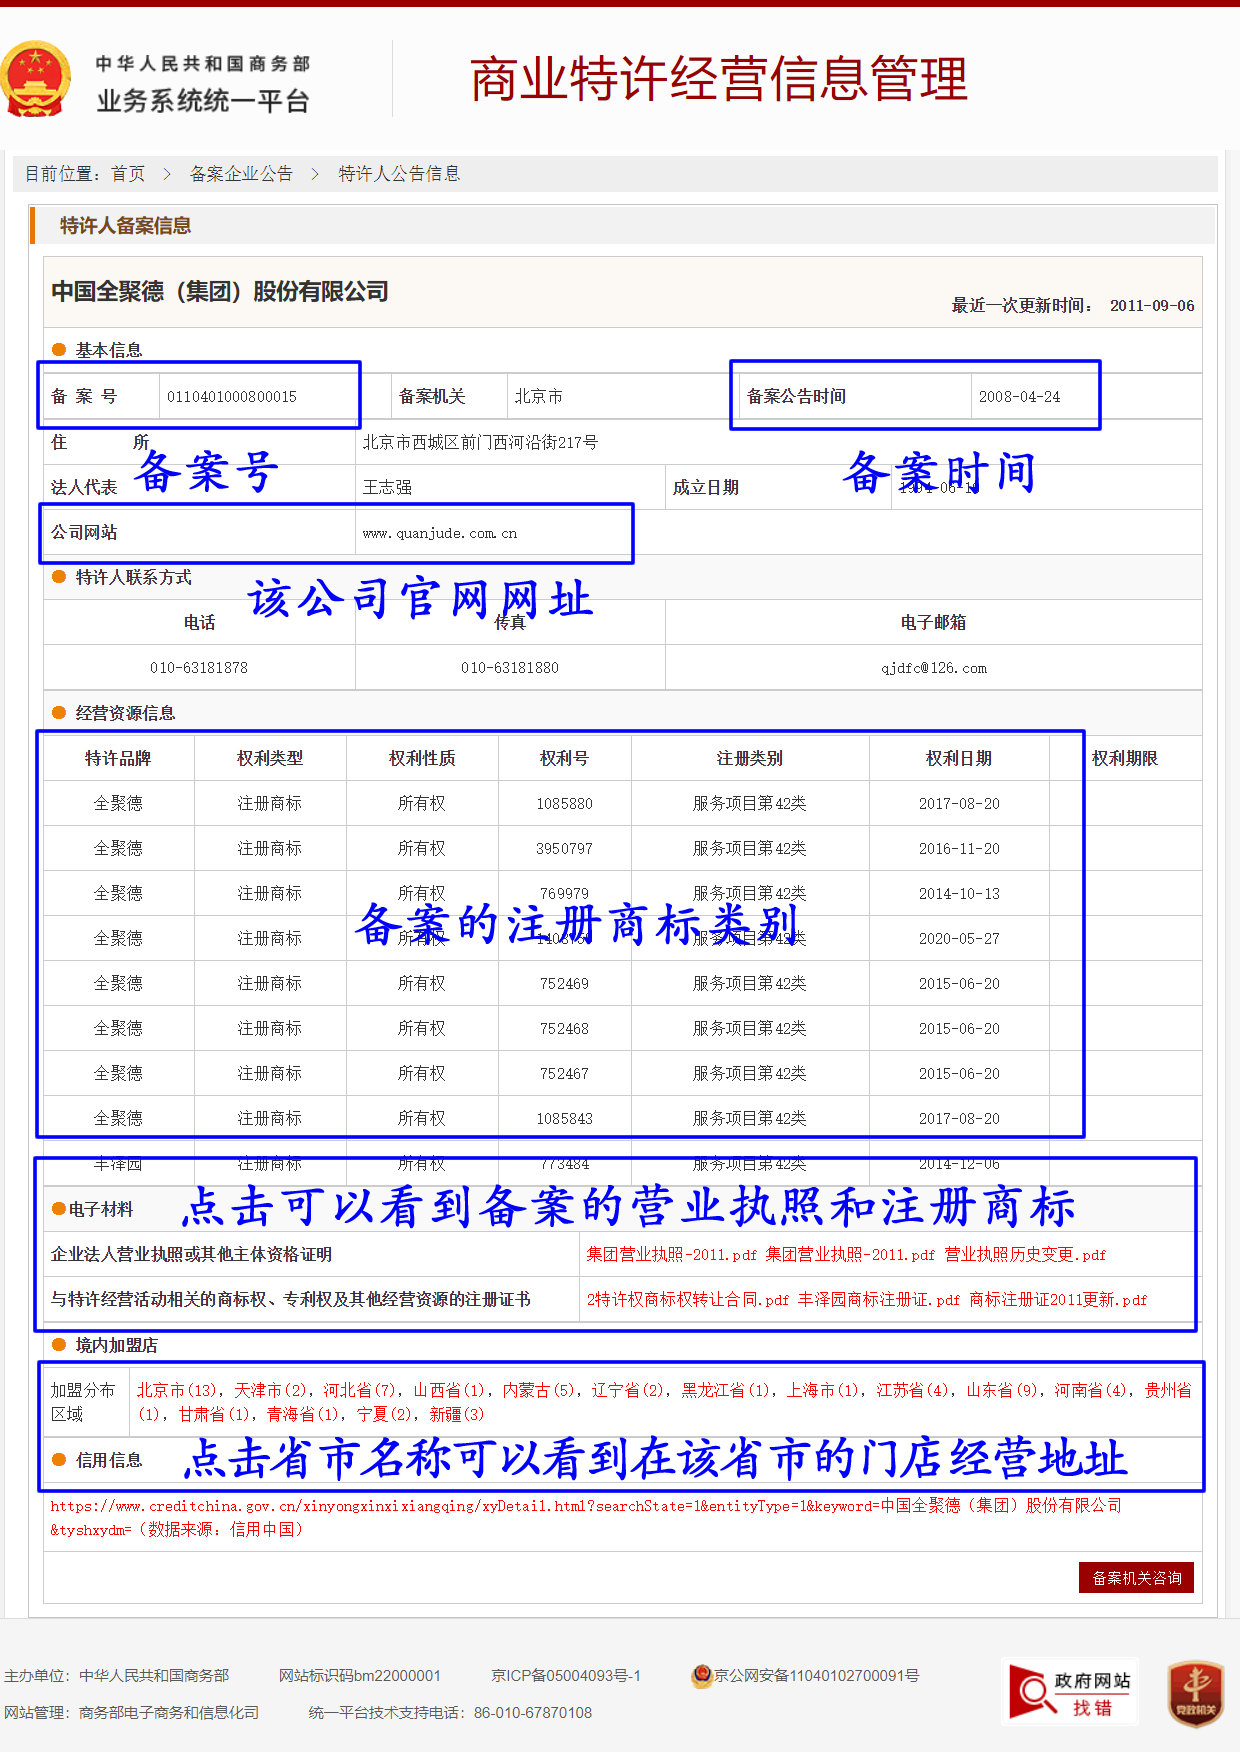This screenshot has height=1752, width=1240.
Task: Click 特许人公告信息 breadcrumb
Action: coord(399,174)
